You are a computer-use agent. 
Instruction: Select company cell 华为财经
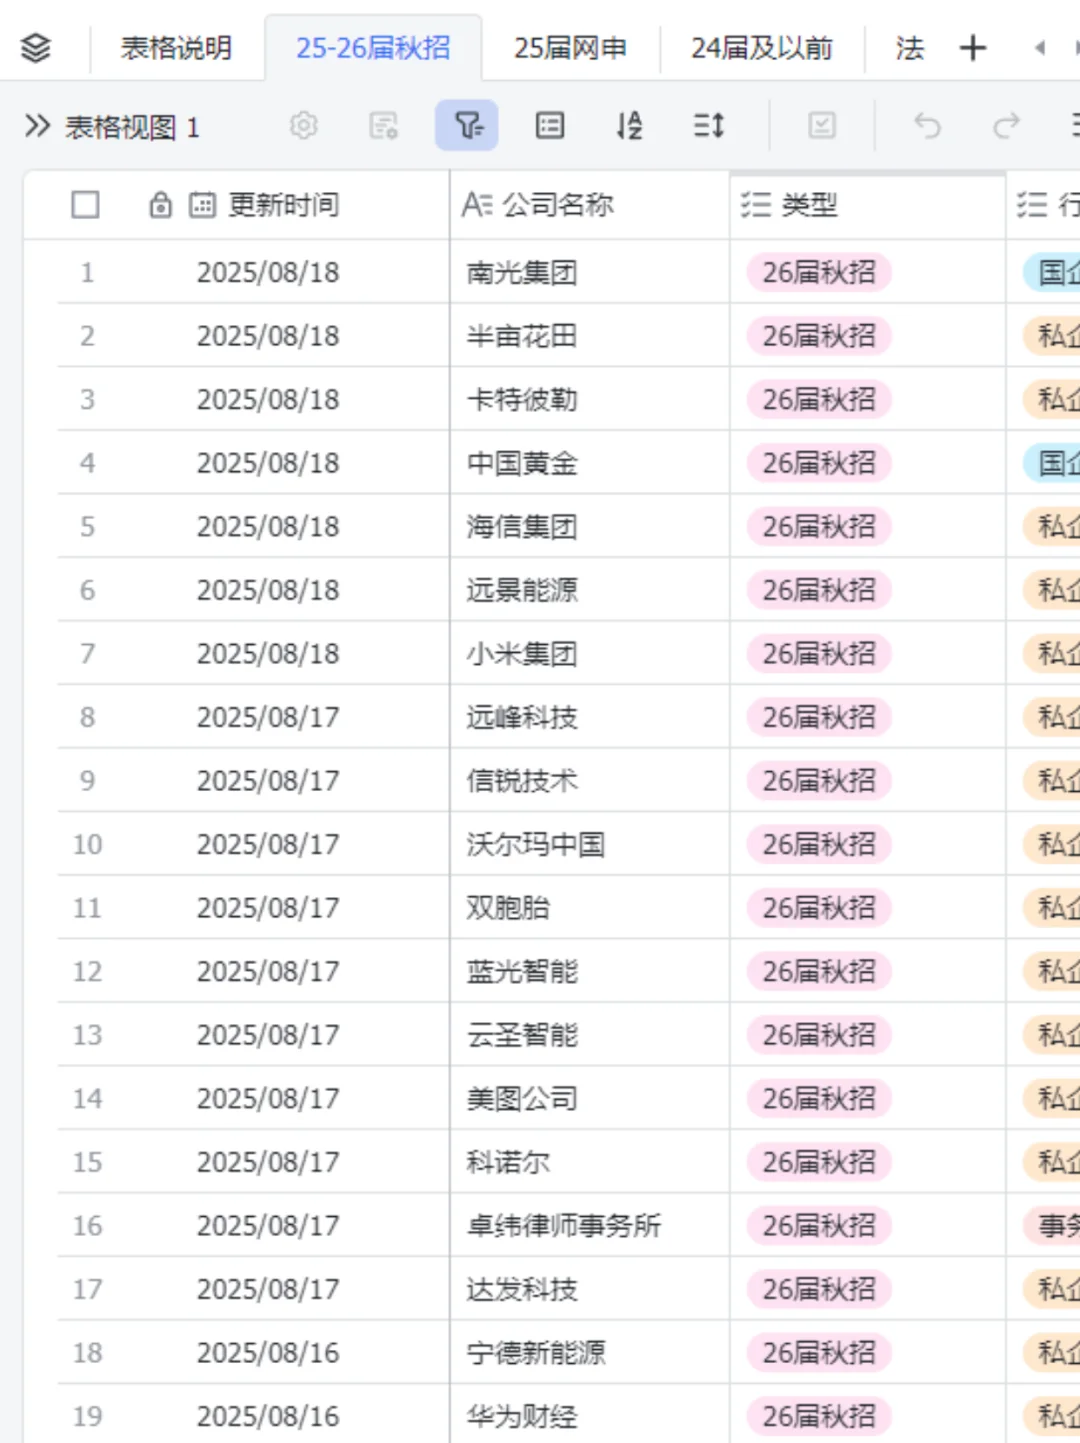point(590,1415)
